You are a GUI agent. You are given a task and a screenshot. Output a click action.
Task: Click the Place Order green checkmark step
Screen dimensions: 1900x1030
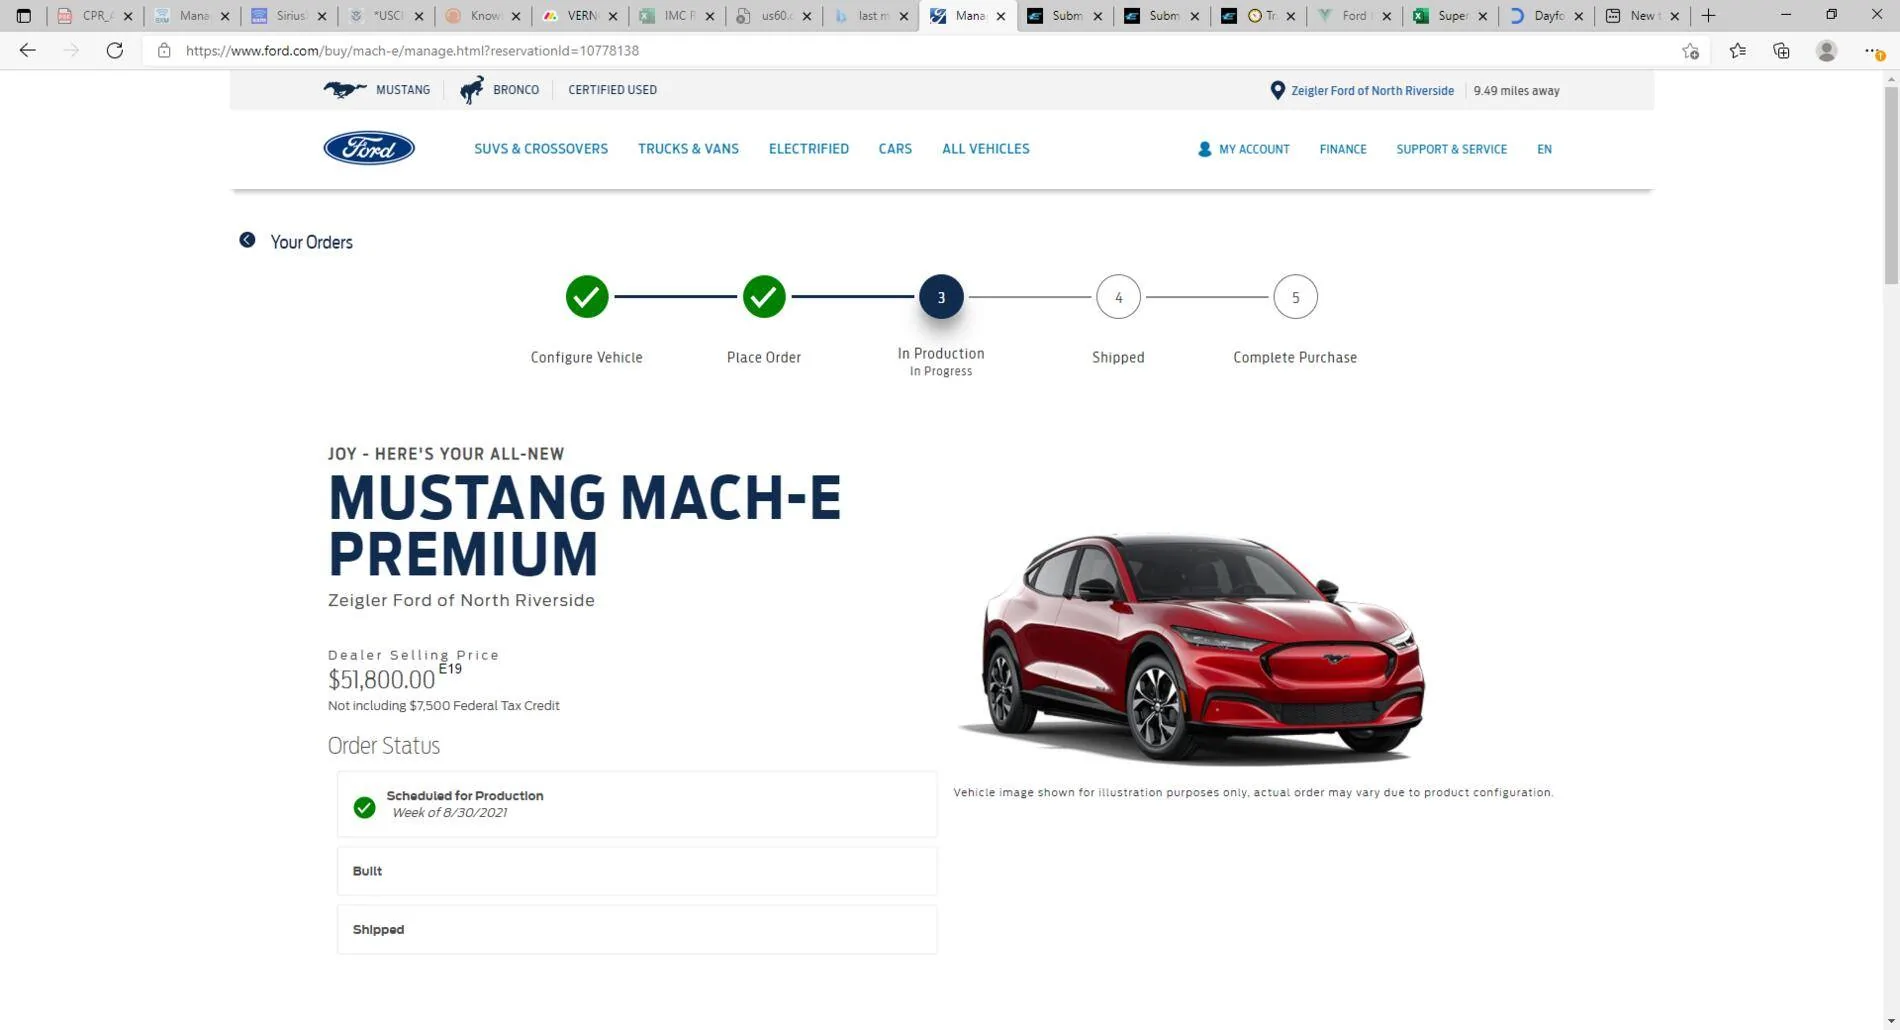click(x=764, y=297)
